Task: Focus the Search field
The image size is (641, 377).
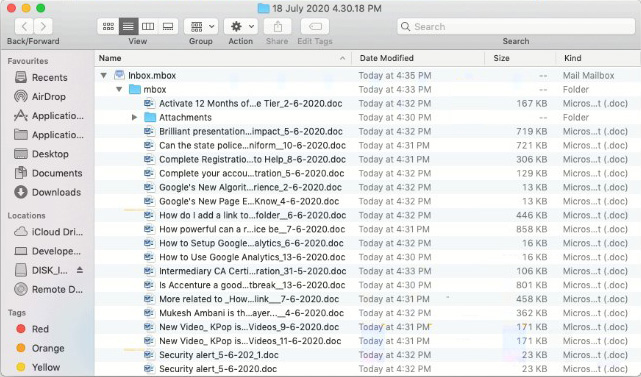Action: 516,27
